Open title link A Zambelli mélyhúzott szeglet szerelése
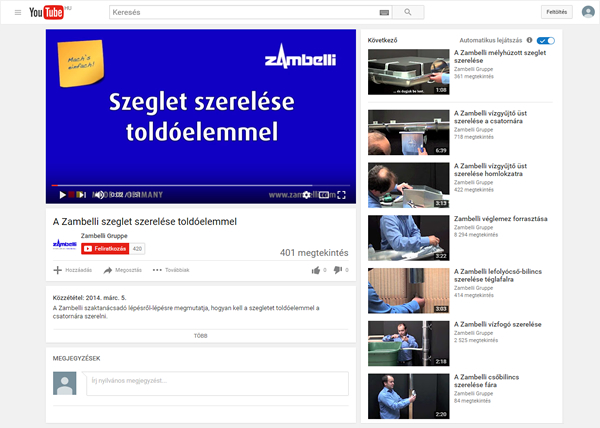The height and width of the screenshot is (428, 600). [500, 57]
